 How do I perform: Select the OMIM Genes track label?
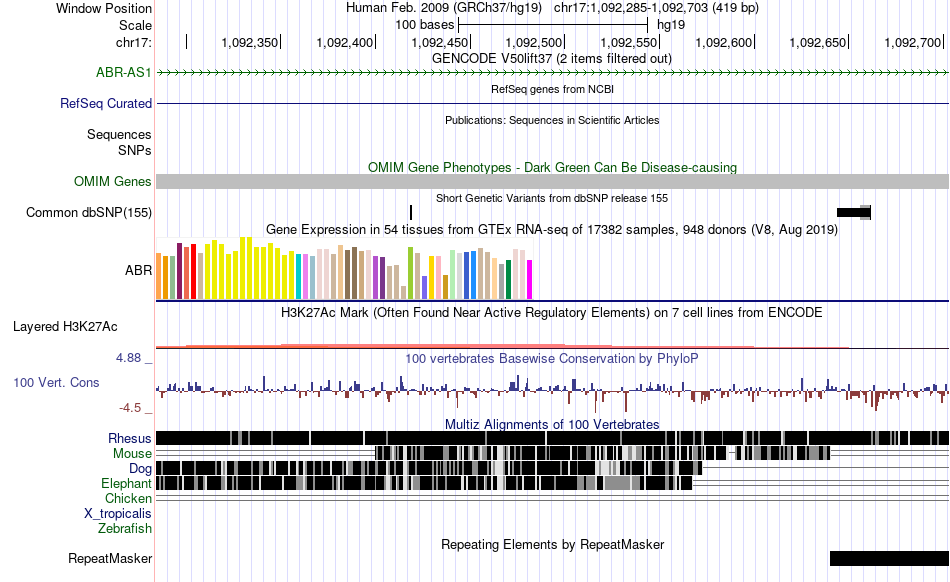click(x=113, y=182)
